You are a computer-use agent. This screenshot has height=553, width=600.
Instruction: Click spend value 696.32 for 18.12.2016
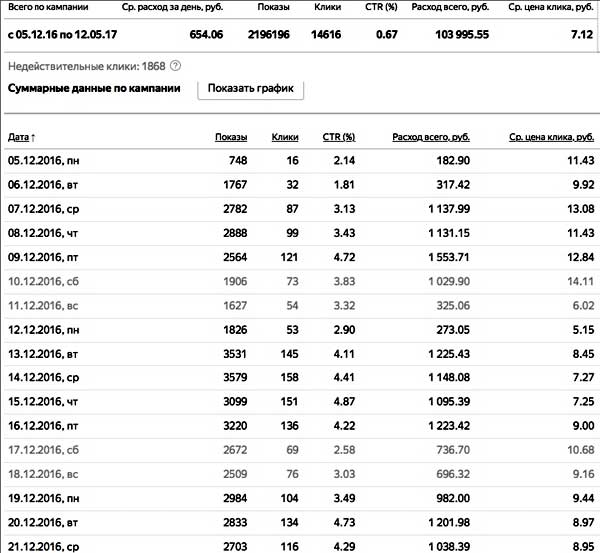tap(453, 474)
